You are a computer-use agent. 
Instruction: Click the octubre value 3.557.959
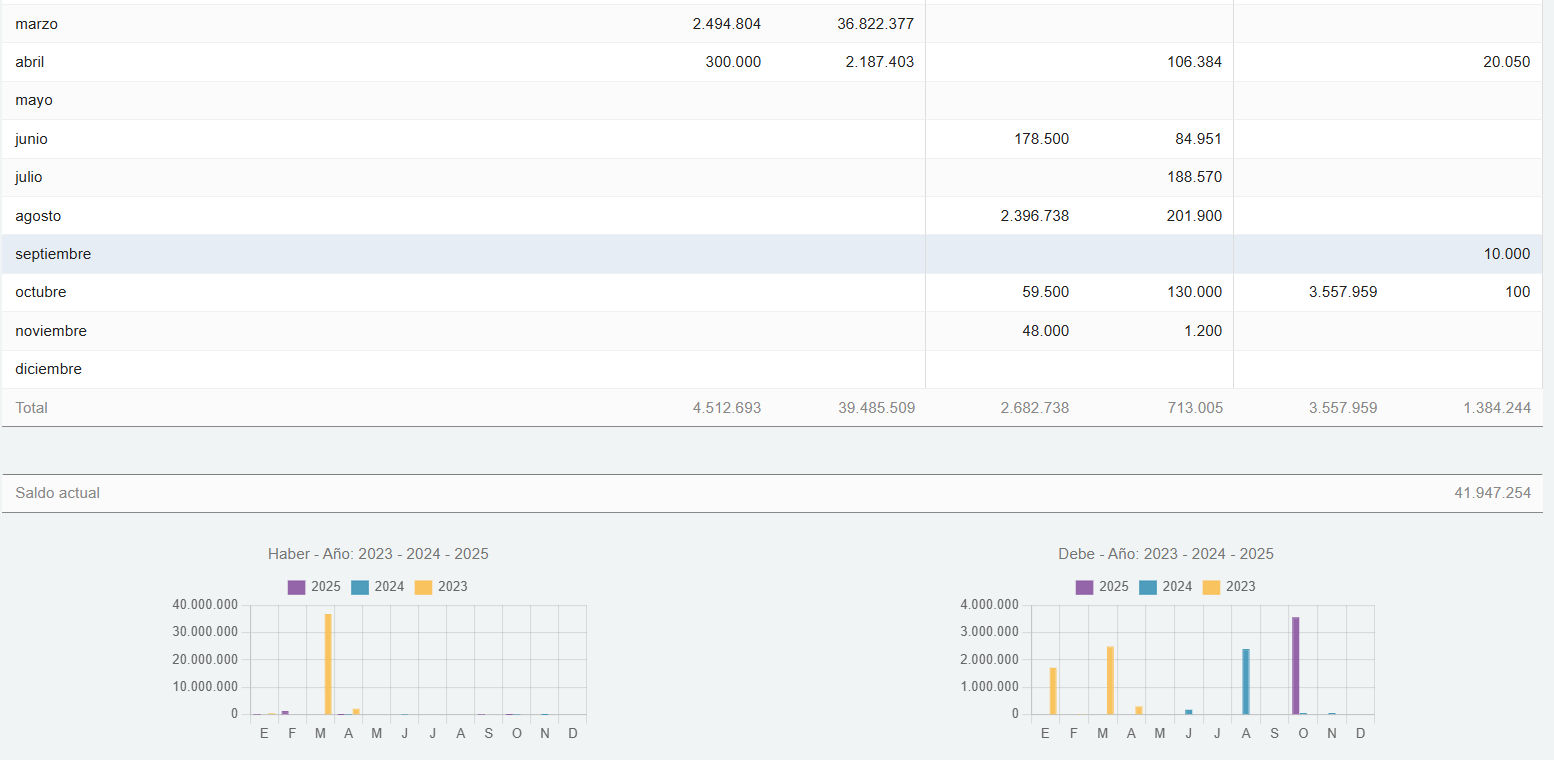[1342, 292]
